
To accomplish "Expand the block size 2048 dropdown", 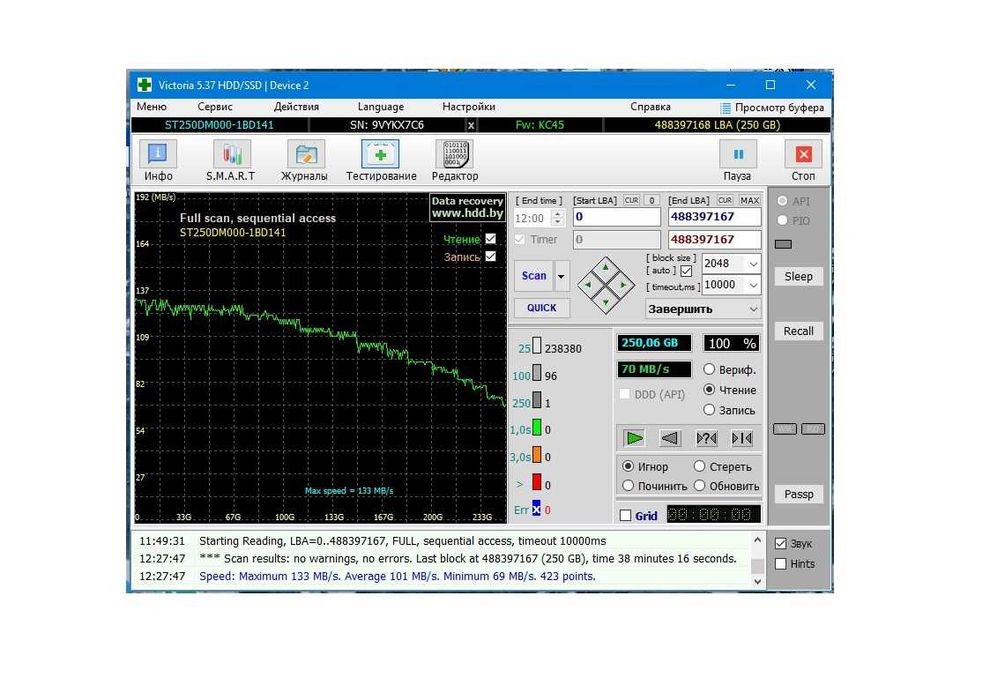I will [753, 264].
